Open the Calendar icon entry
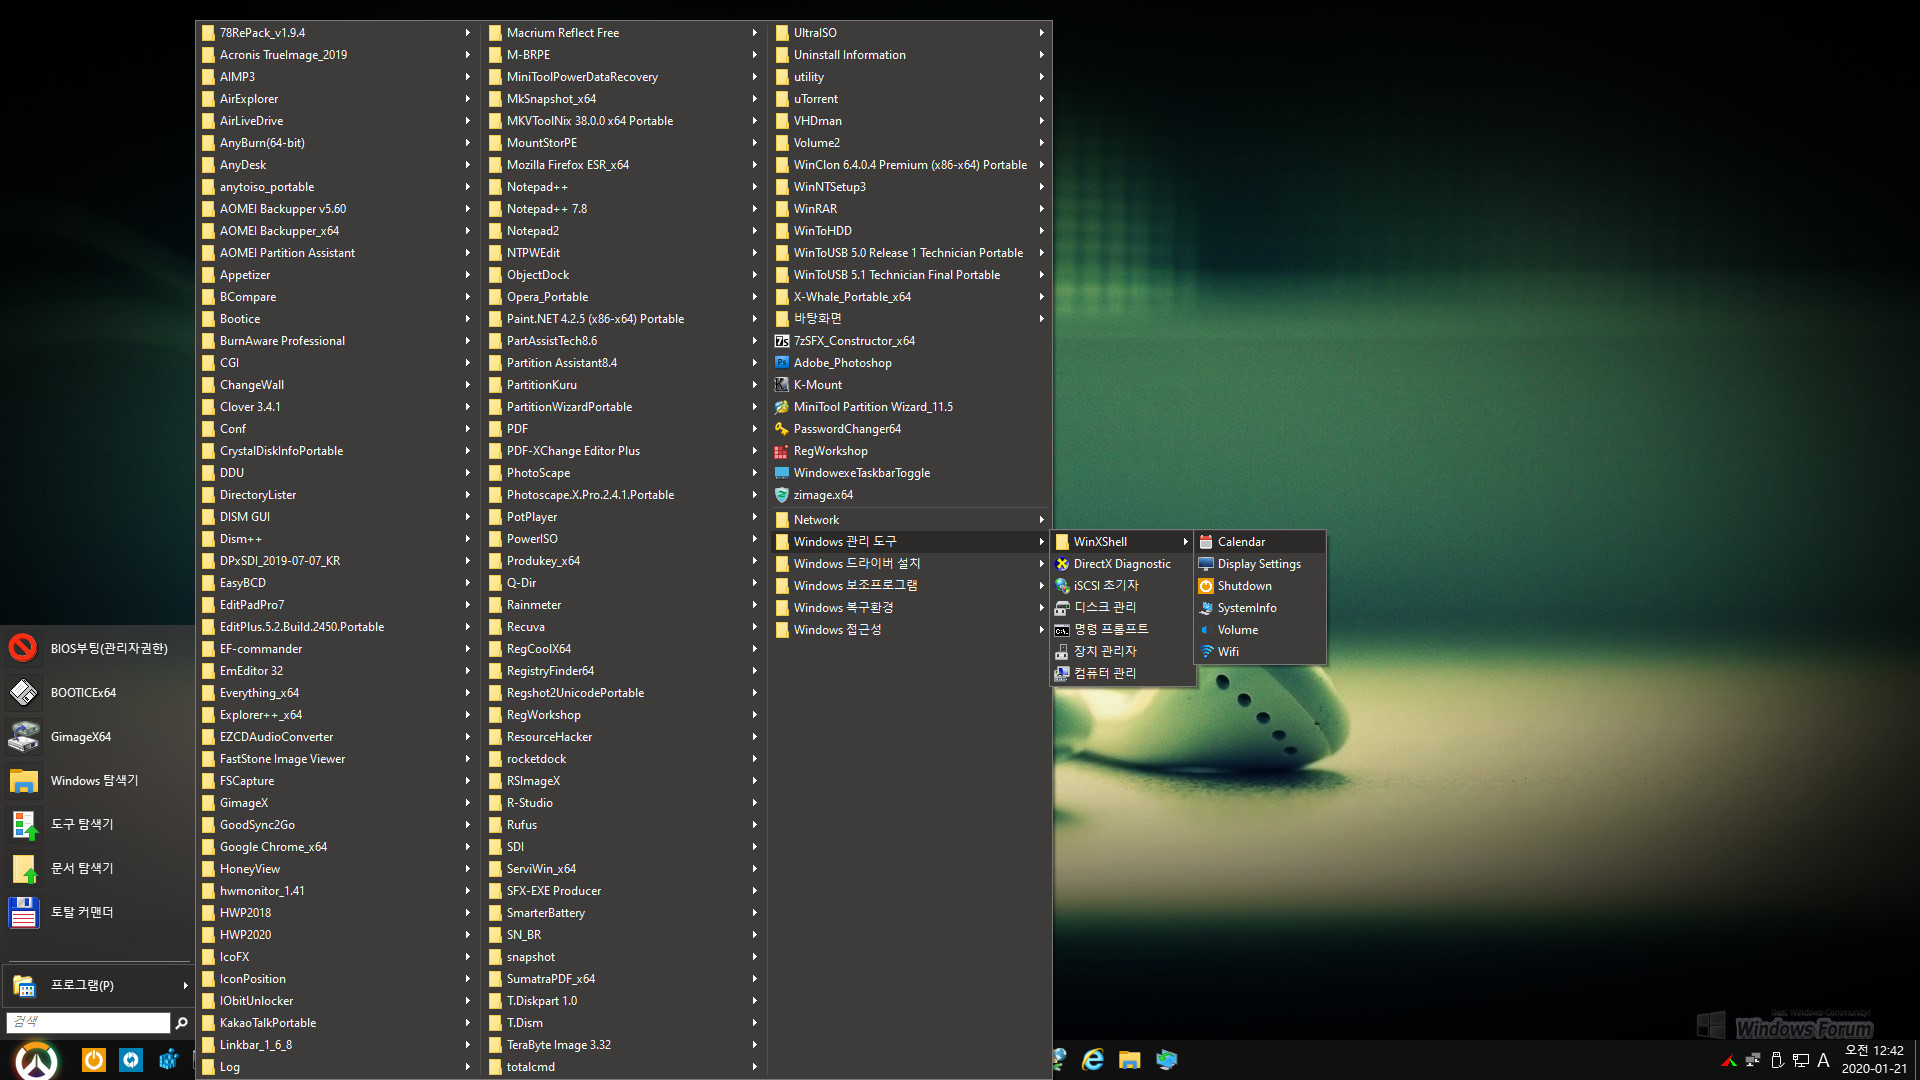This screenshot has height=1080, width=1920. pyautogui.click(x=1206, y=542)
